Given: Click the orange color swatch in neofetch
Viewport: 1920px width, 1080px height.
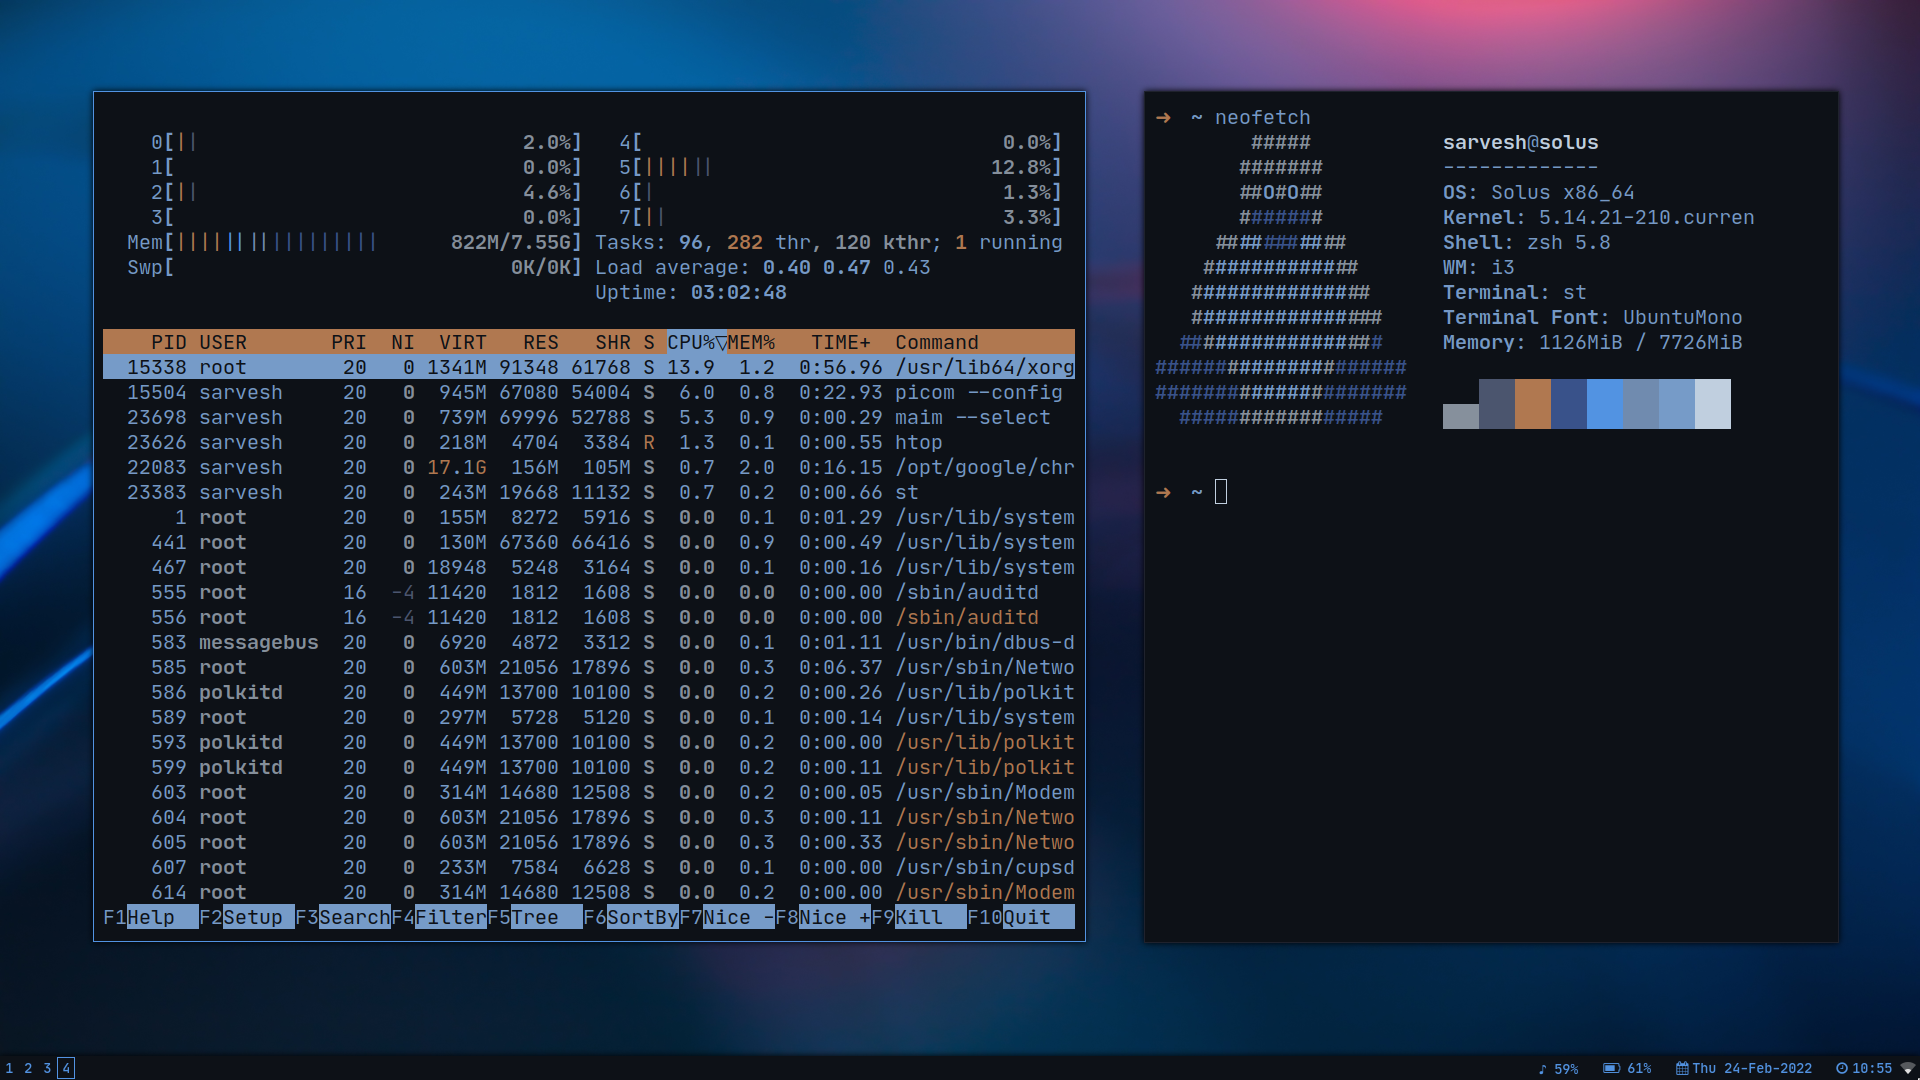Looking at the screenshot, I should [x=1532, y=404].
